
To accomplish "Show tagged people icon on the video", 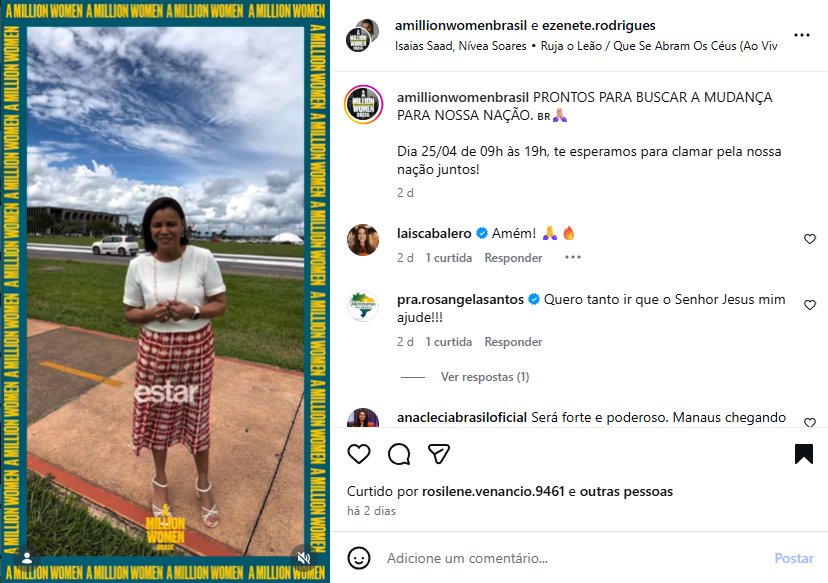I will click(27, 558).
